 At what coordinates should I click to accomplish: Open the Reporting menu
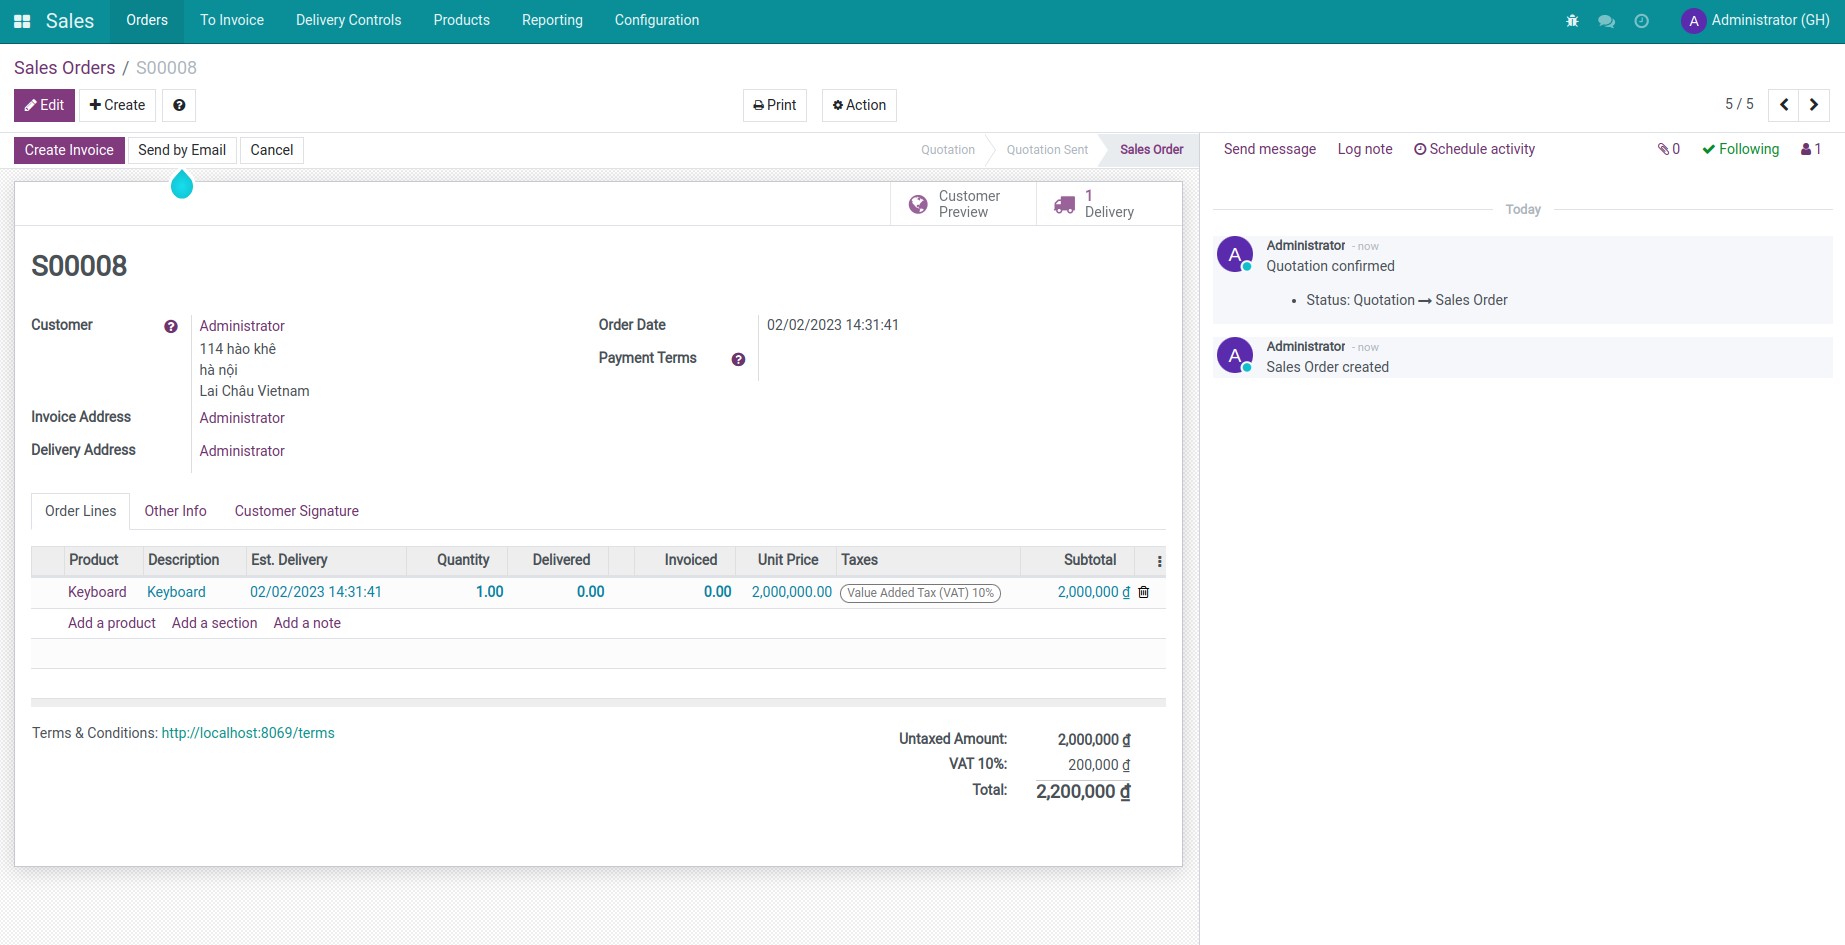pos(551,20)
